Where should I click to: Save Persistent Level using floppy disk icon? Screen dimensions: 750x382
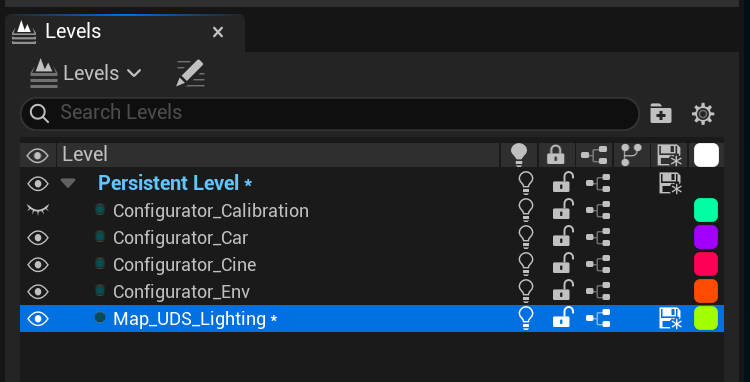coord(670,183)
